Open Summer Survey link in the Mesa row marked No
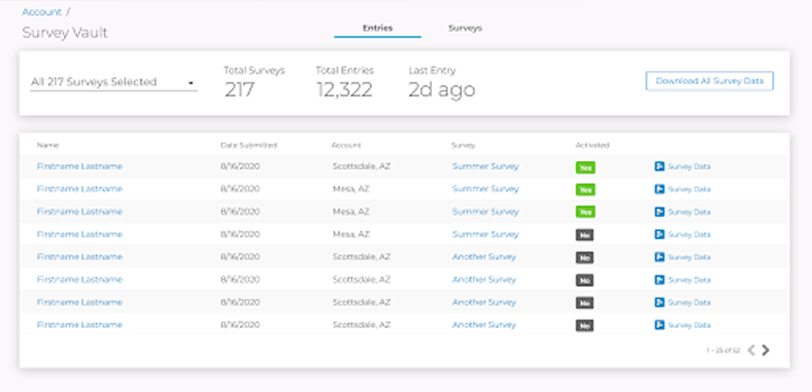 click(485, 234)
